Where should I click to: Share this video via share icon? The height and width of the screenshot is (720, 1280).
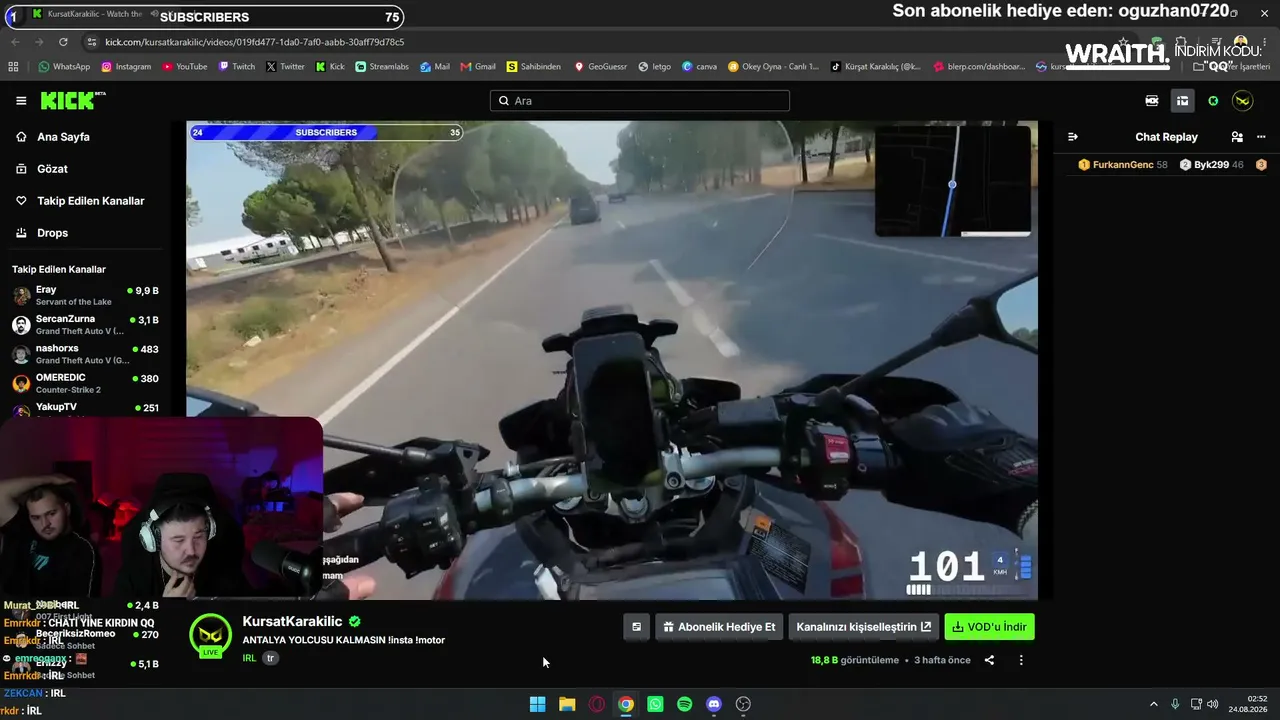989,660
